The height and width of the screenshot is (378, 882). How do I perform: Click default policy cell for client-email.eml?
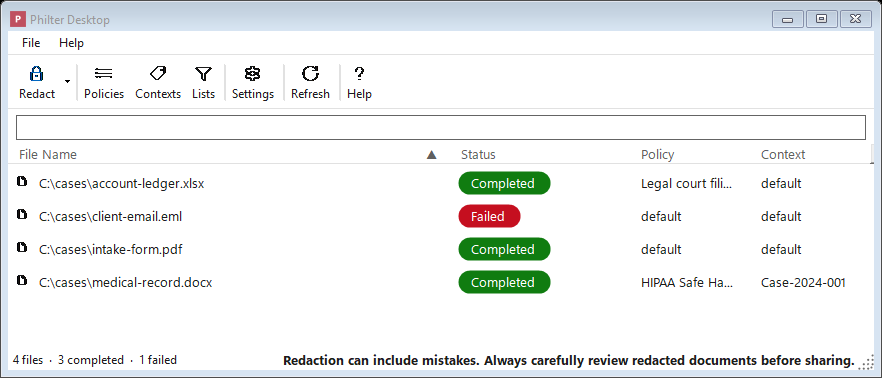click(661, 217)
